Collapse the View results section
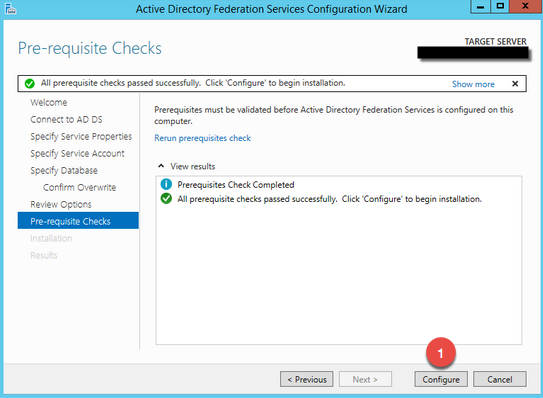The height and width of the screenshot is (398, 543). (161, 166)
